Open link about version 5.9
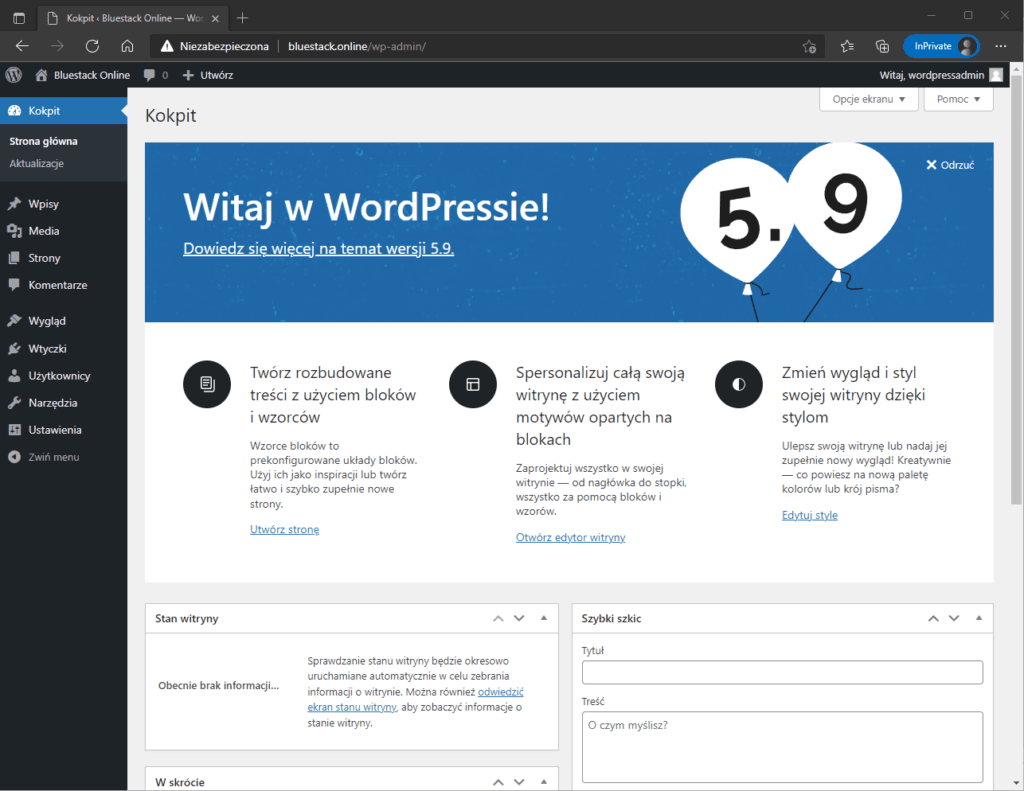 point(318,249)
